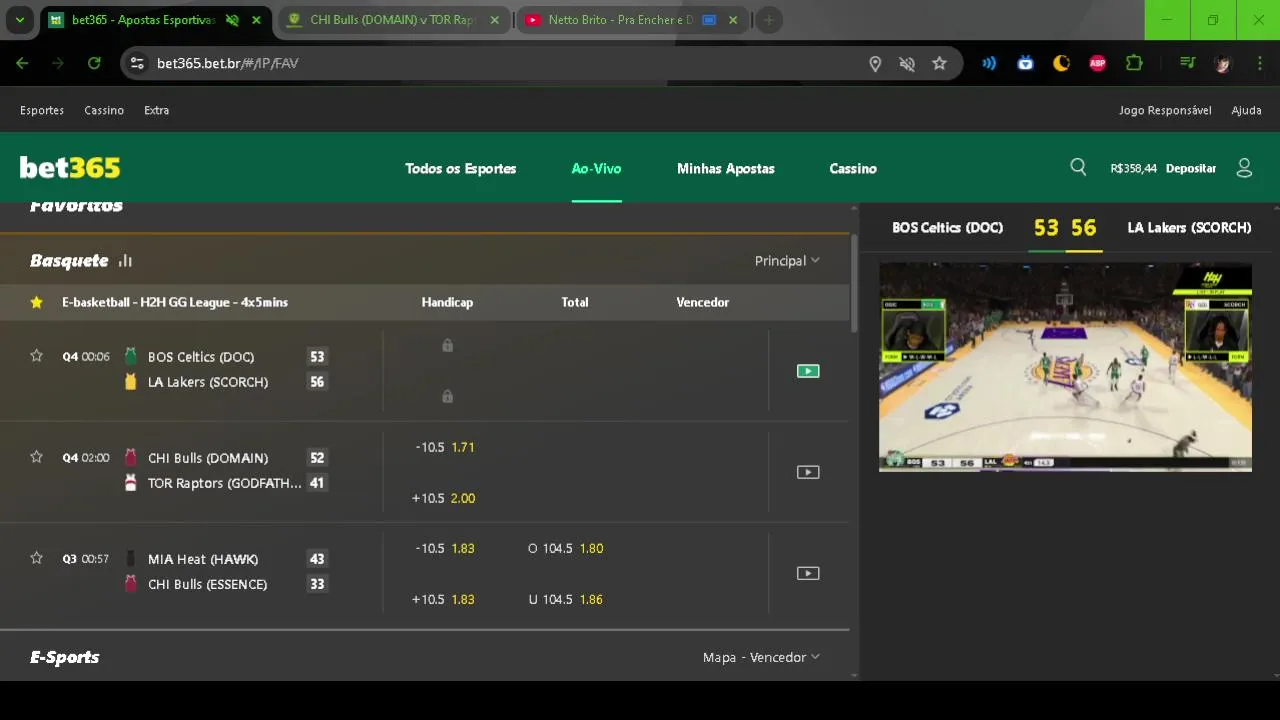Open Basquete statistics bars icon
This screenshot has width=1280, height=720.
(125, 261)
